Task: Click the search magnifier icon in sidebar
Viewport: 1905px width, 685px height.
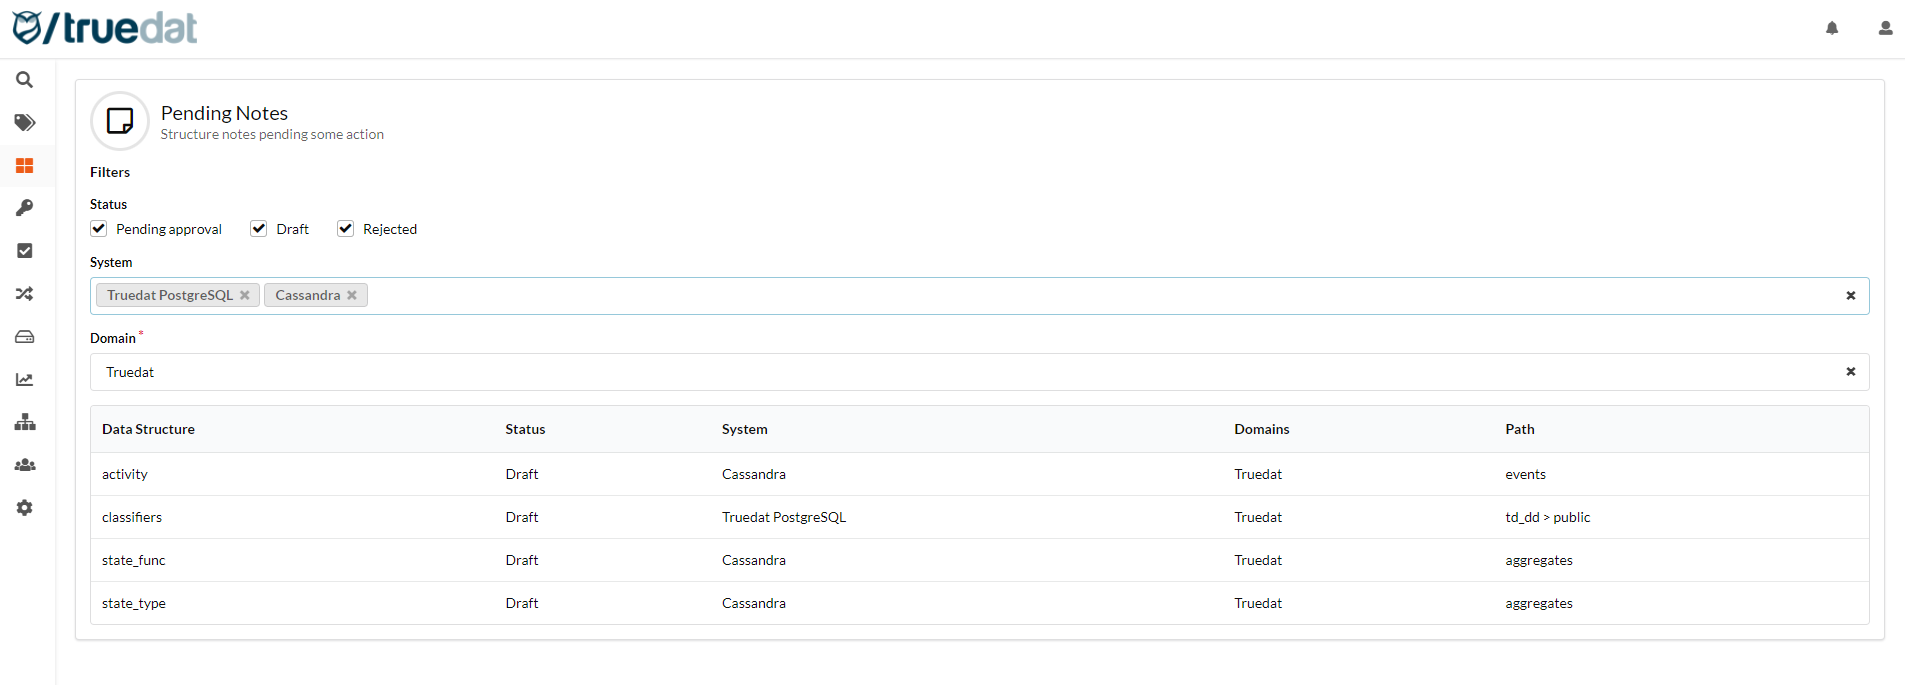Action: (x=25, y=80)
